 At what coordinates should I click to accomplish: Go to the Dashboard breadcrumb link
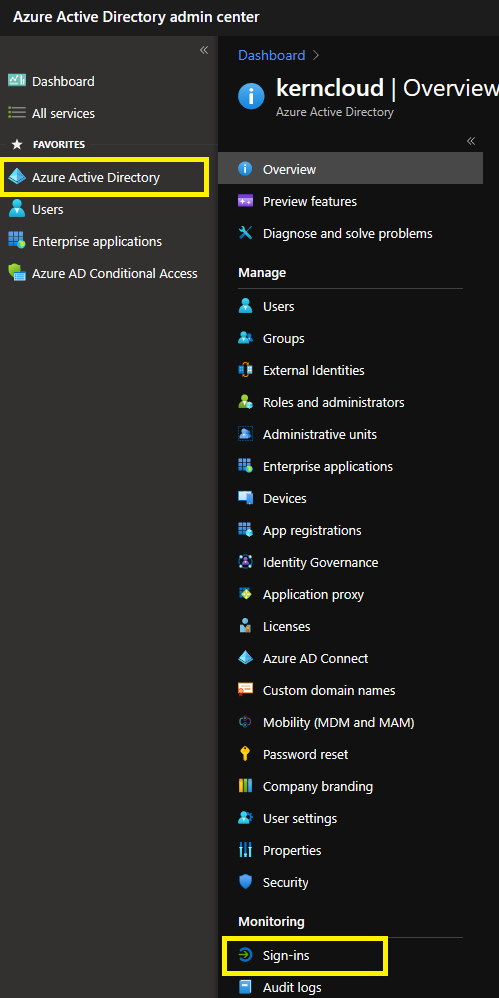pyautogui.click(x=272, y=55)
